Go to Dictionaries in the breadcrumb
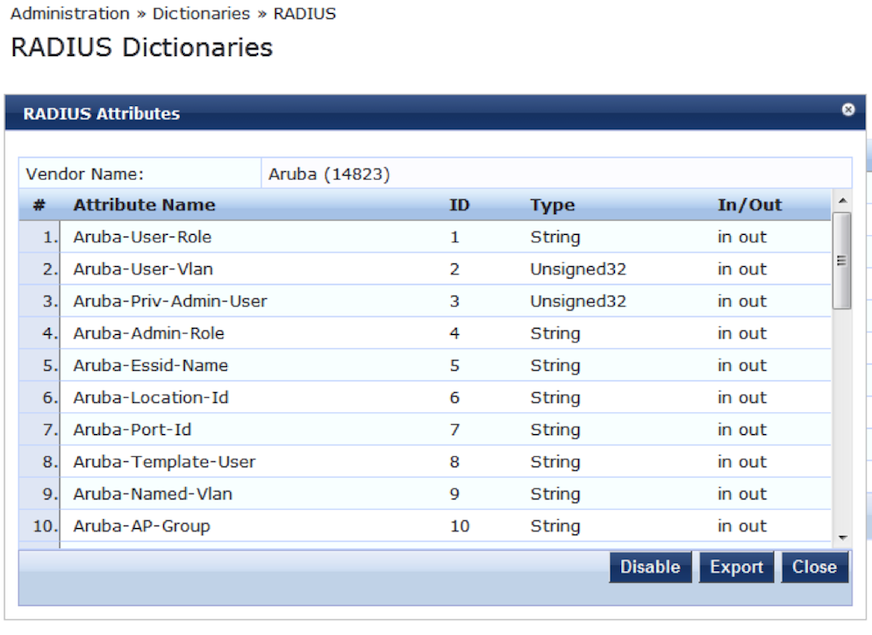 201,14
